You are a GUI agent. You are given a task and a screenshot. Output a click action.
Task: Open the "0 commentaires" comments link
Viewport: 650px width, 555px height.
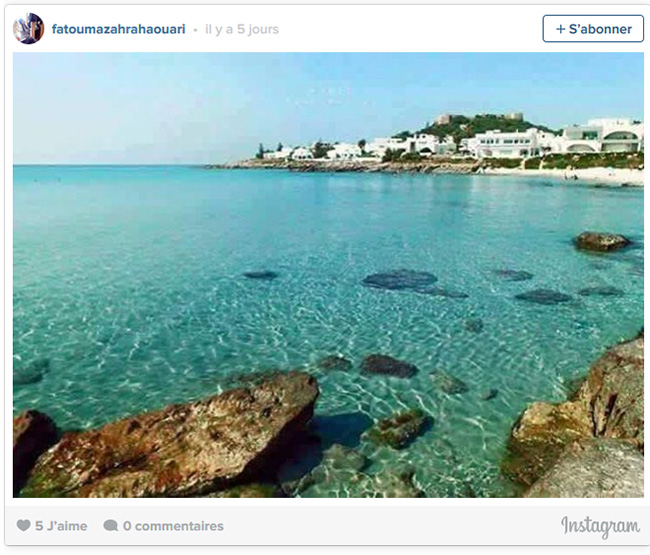click(173, 526)
